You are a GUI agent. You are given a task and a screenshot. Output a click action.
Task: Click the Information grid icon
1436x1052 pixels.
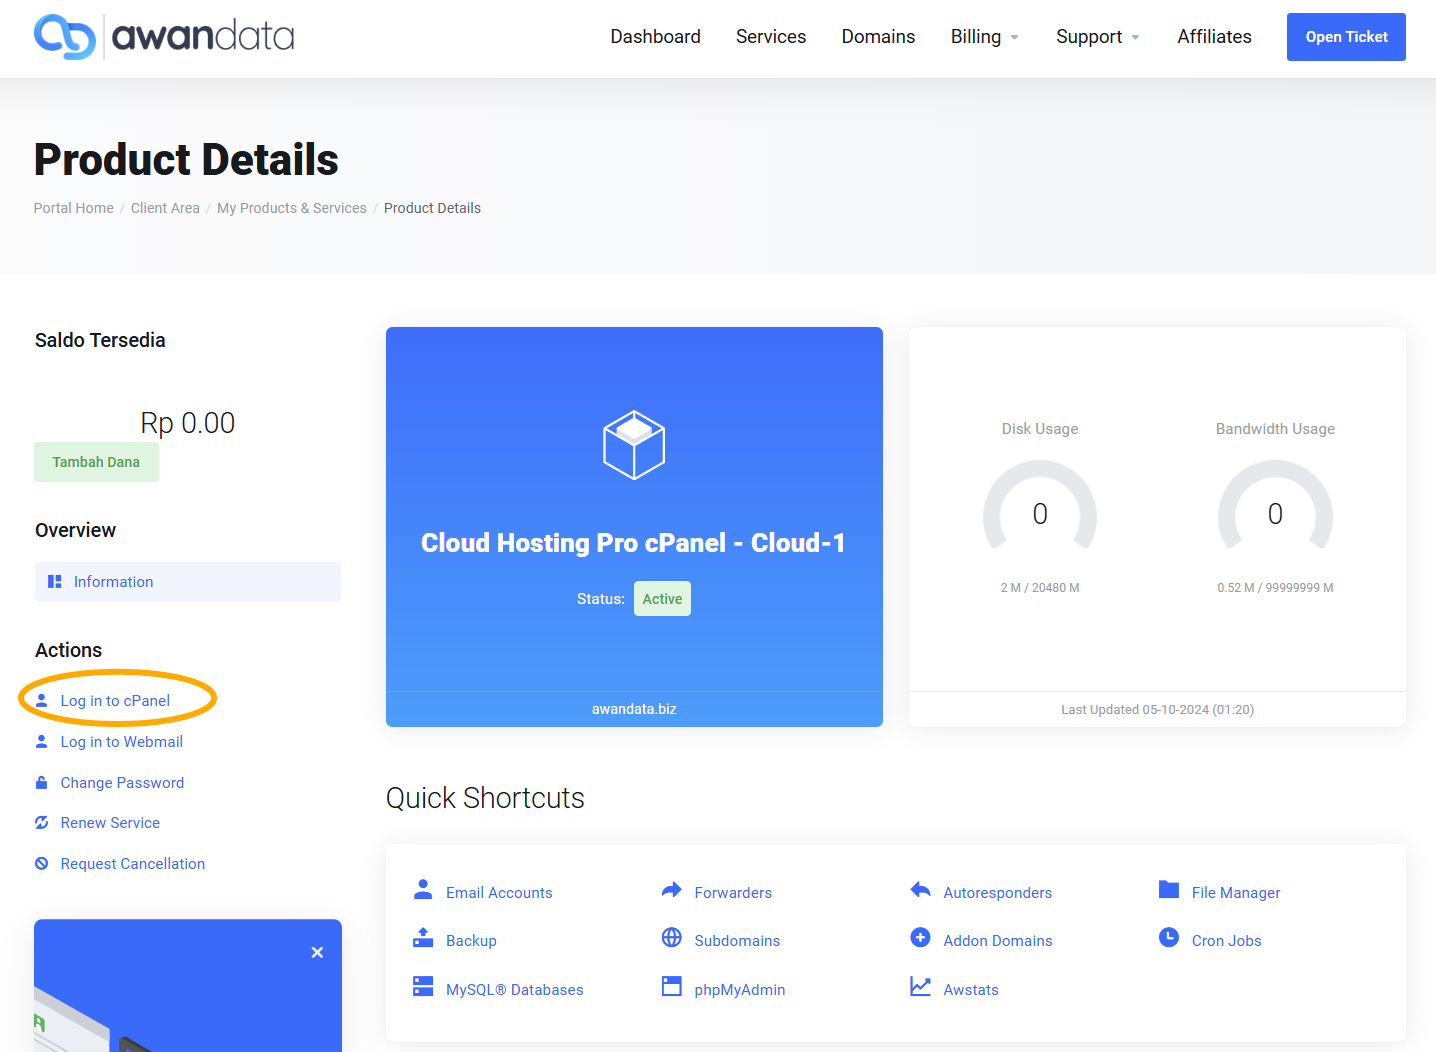[x=55, y=582]
